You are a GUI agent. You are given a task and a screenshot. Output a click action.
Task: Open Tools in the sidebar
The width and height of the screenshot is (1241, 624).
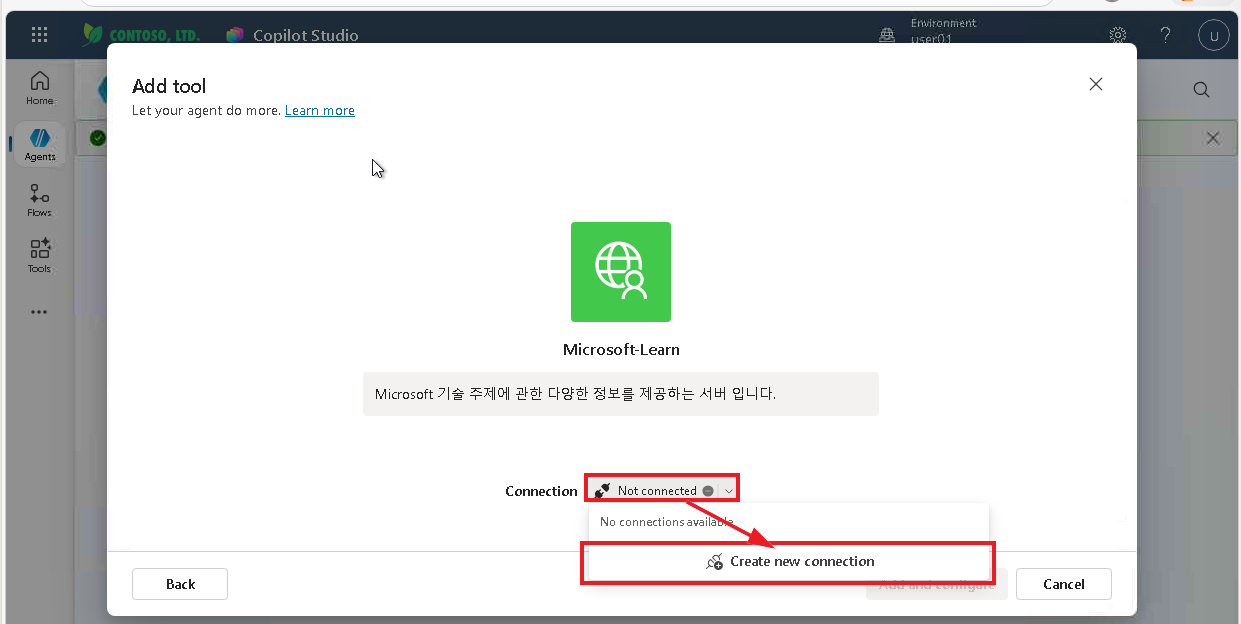point(40,256)
